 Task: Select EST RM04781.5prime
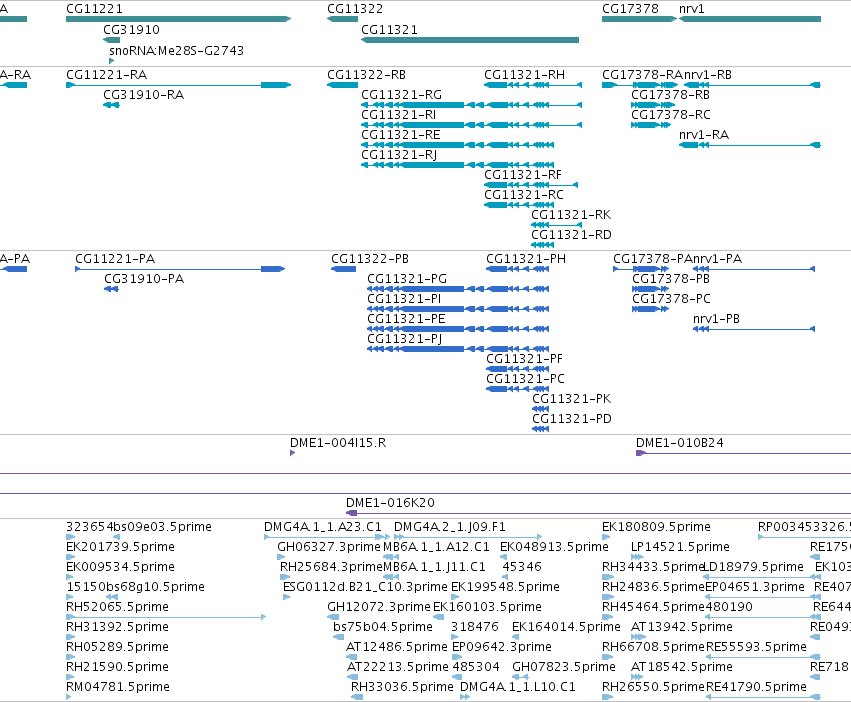118,687
